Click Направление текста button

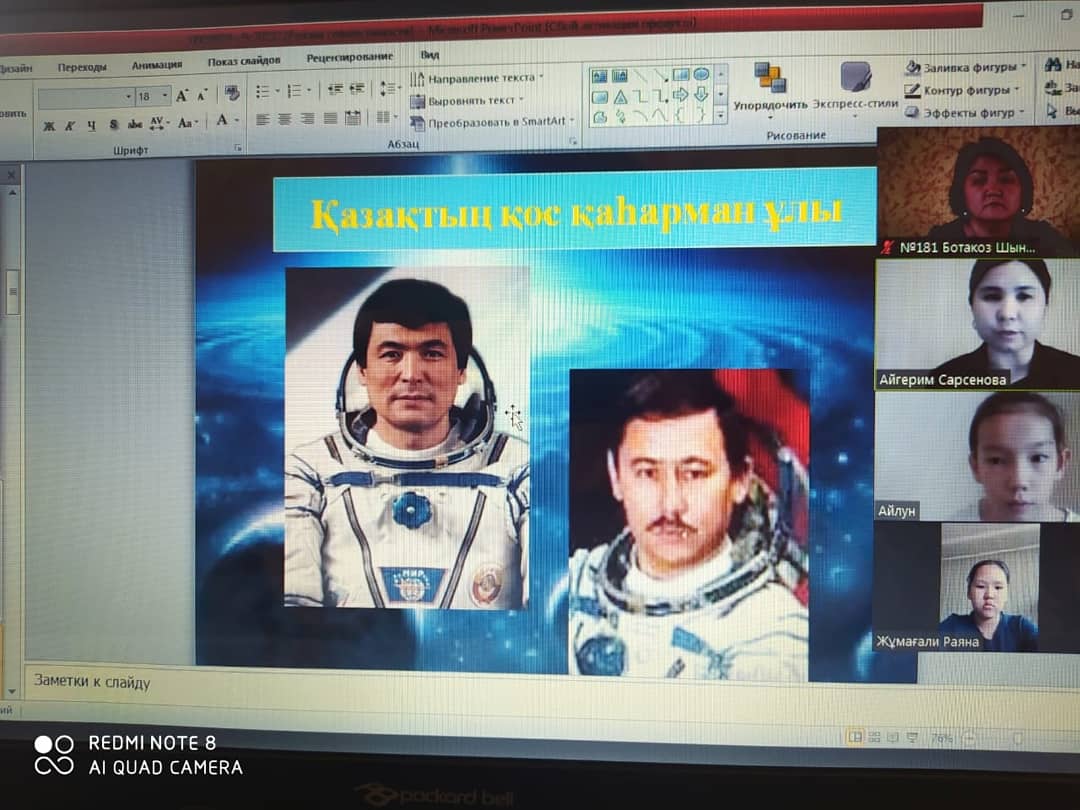coord(477,79)
